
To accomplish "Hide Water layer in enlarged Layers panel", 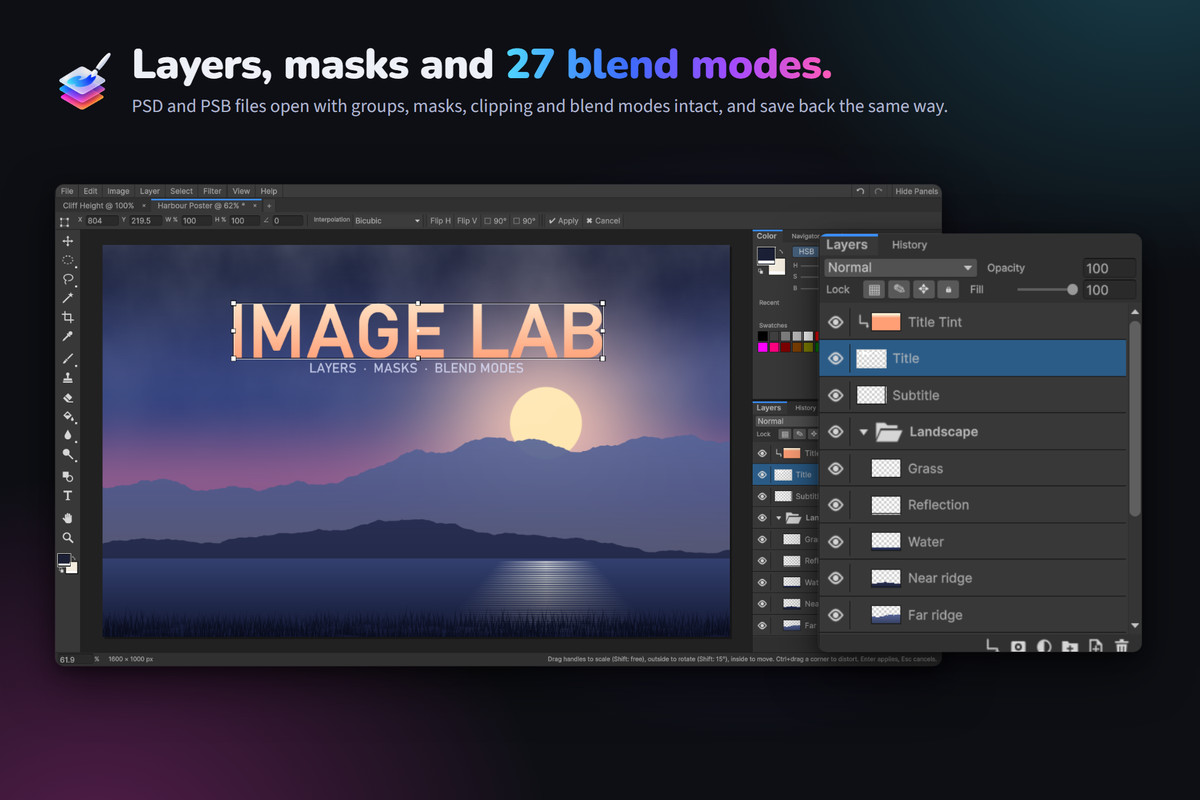I will pos(835,541).
